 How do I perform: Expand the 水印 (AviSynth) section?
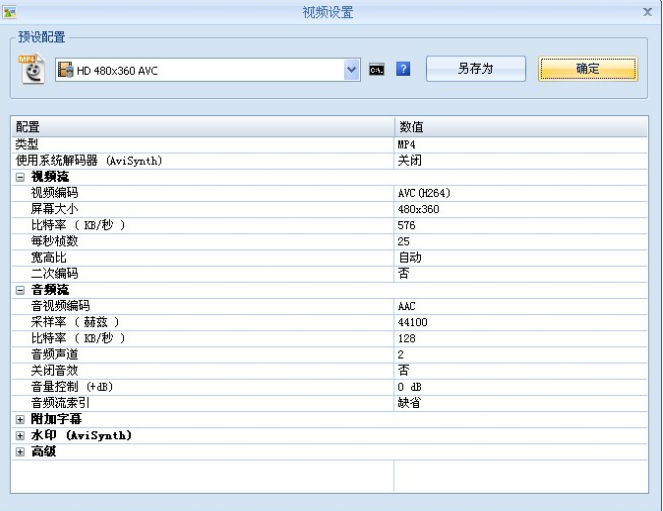pos(20,436)
